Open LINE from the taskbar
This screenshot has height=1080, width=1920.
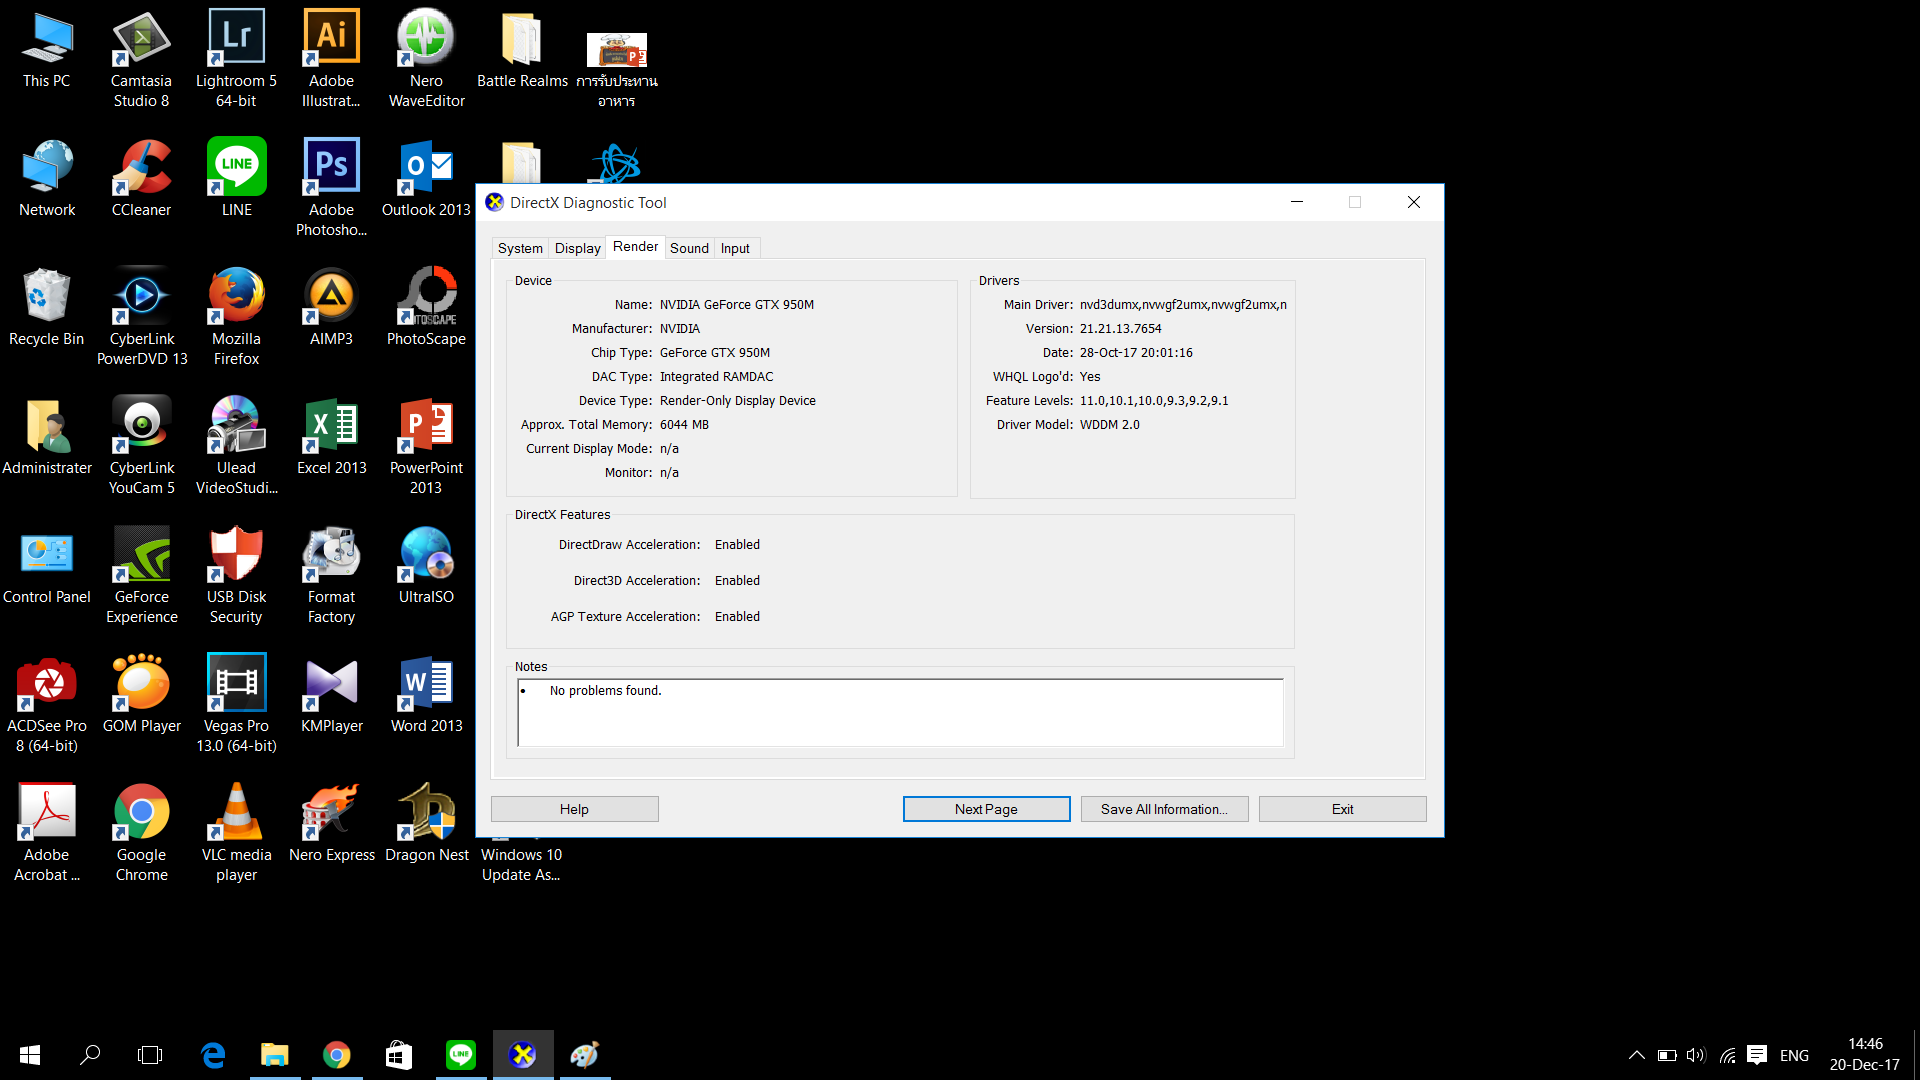[461, 1055]
